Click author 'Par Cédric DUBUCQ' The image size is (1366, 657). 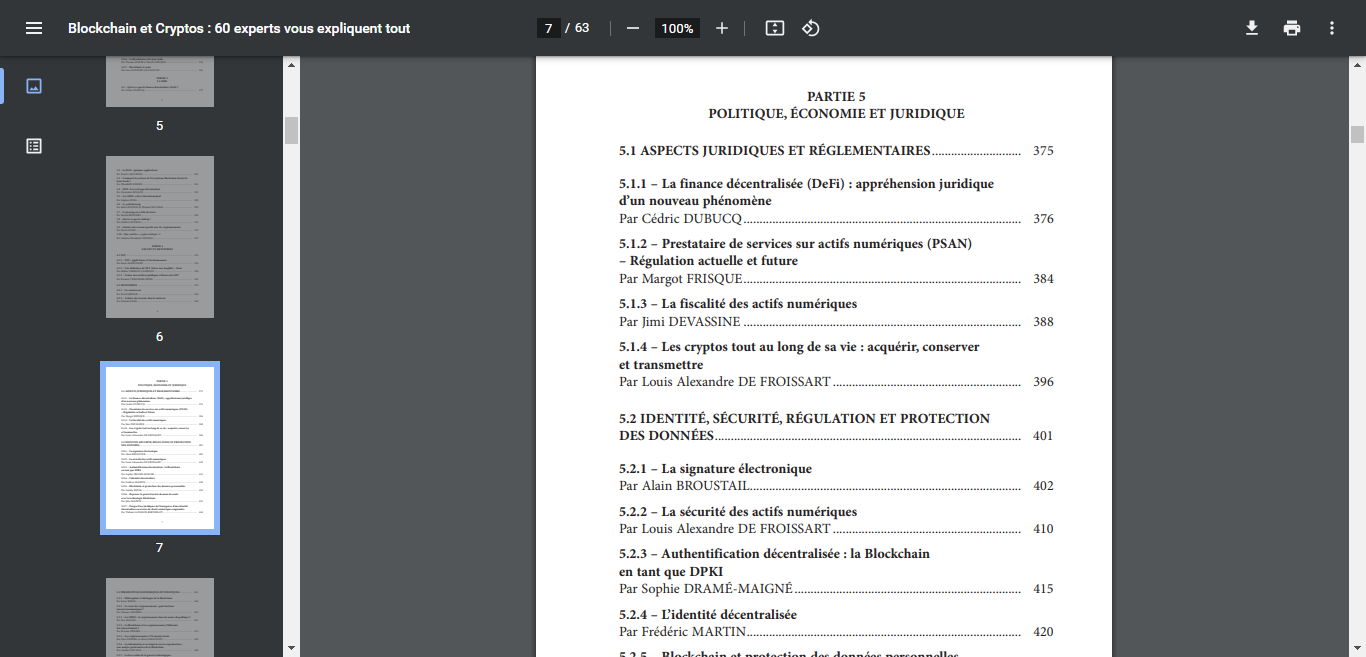pos(681,219)
